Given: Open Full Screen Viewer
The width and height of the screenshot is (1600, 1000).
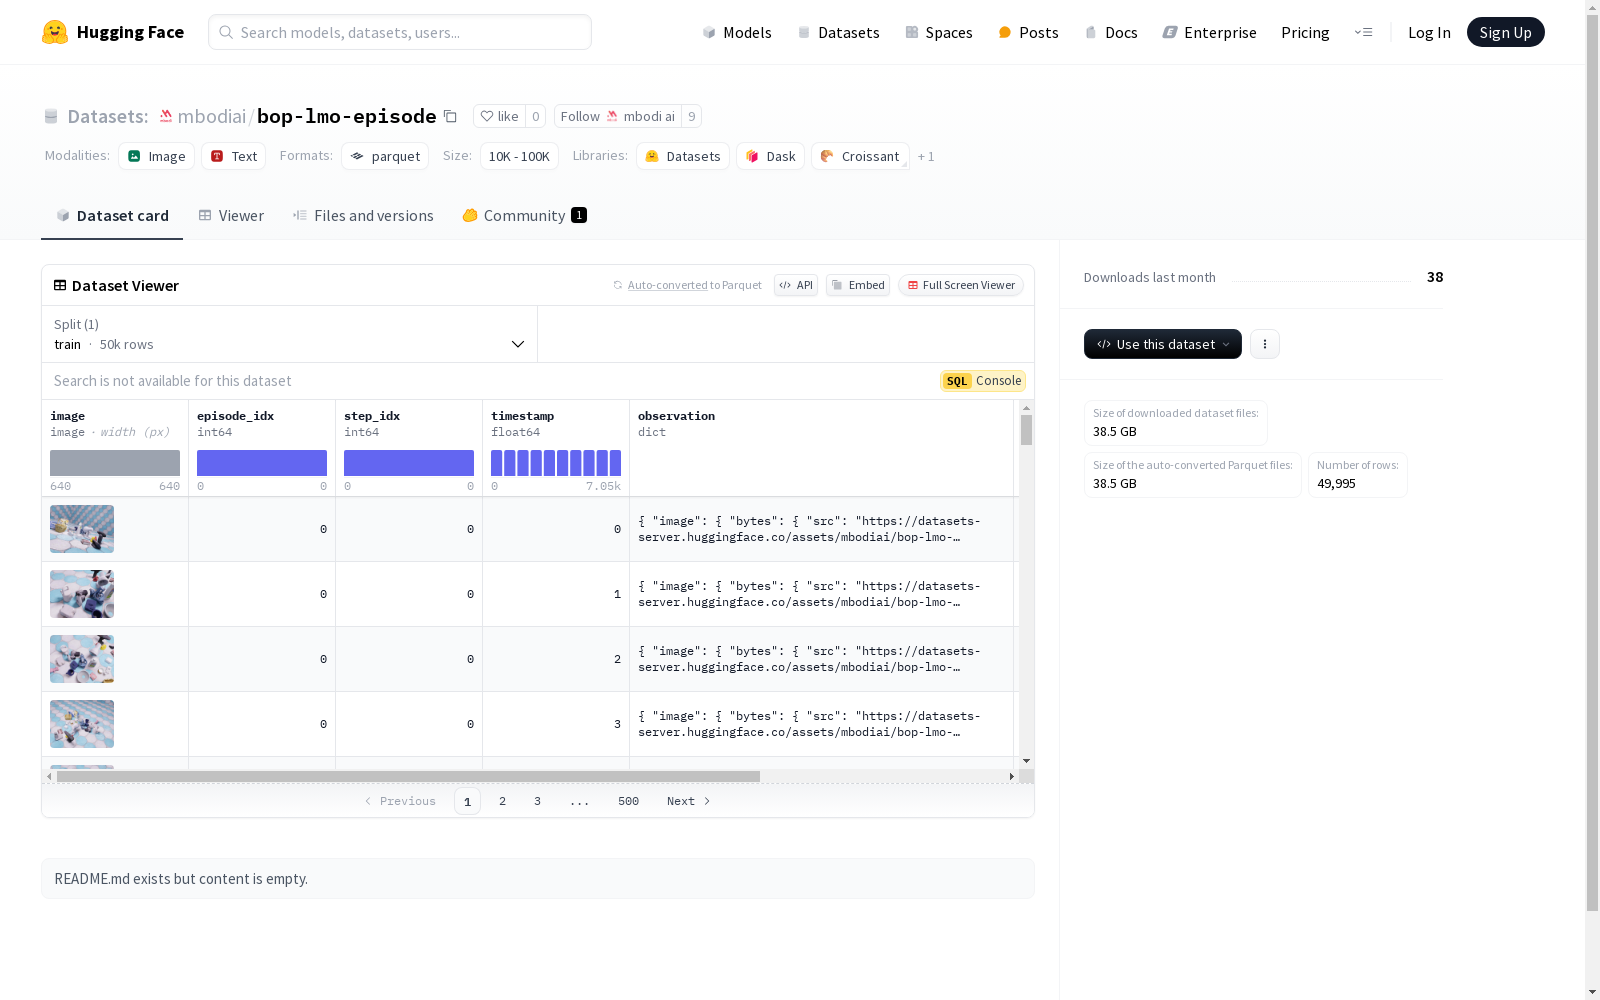Looking at the screenshot, I should point(960,286).
